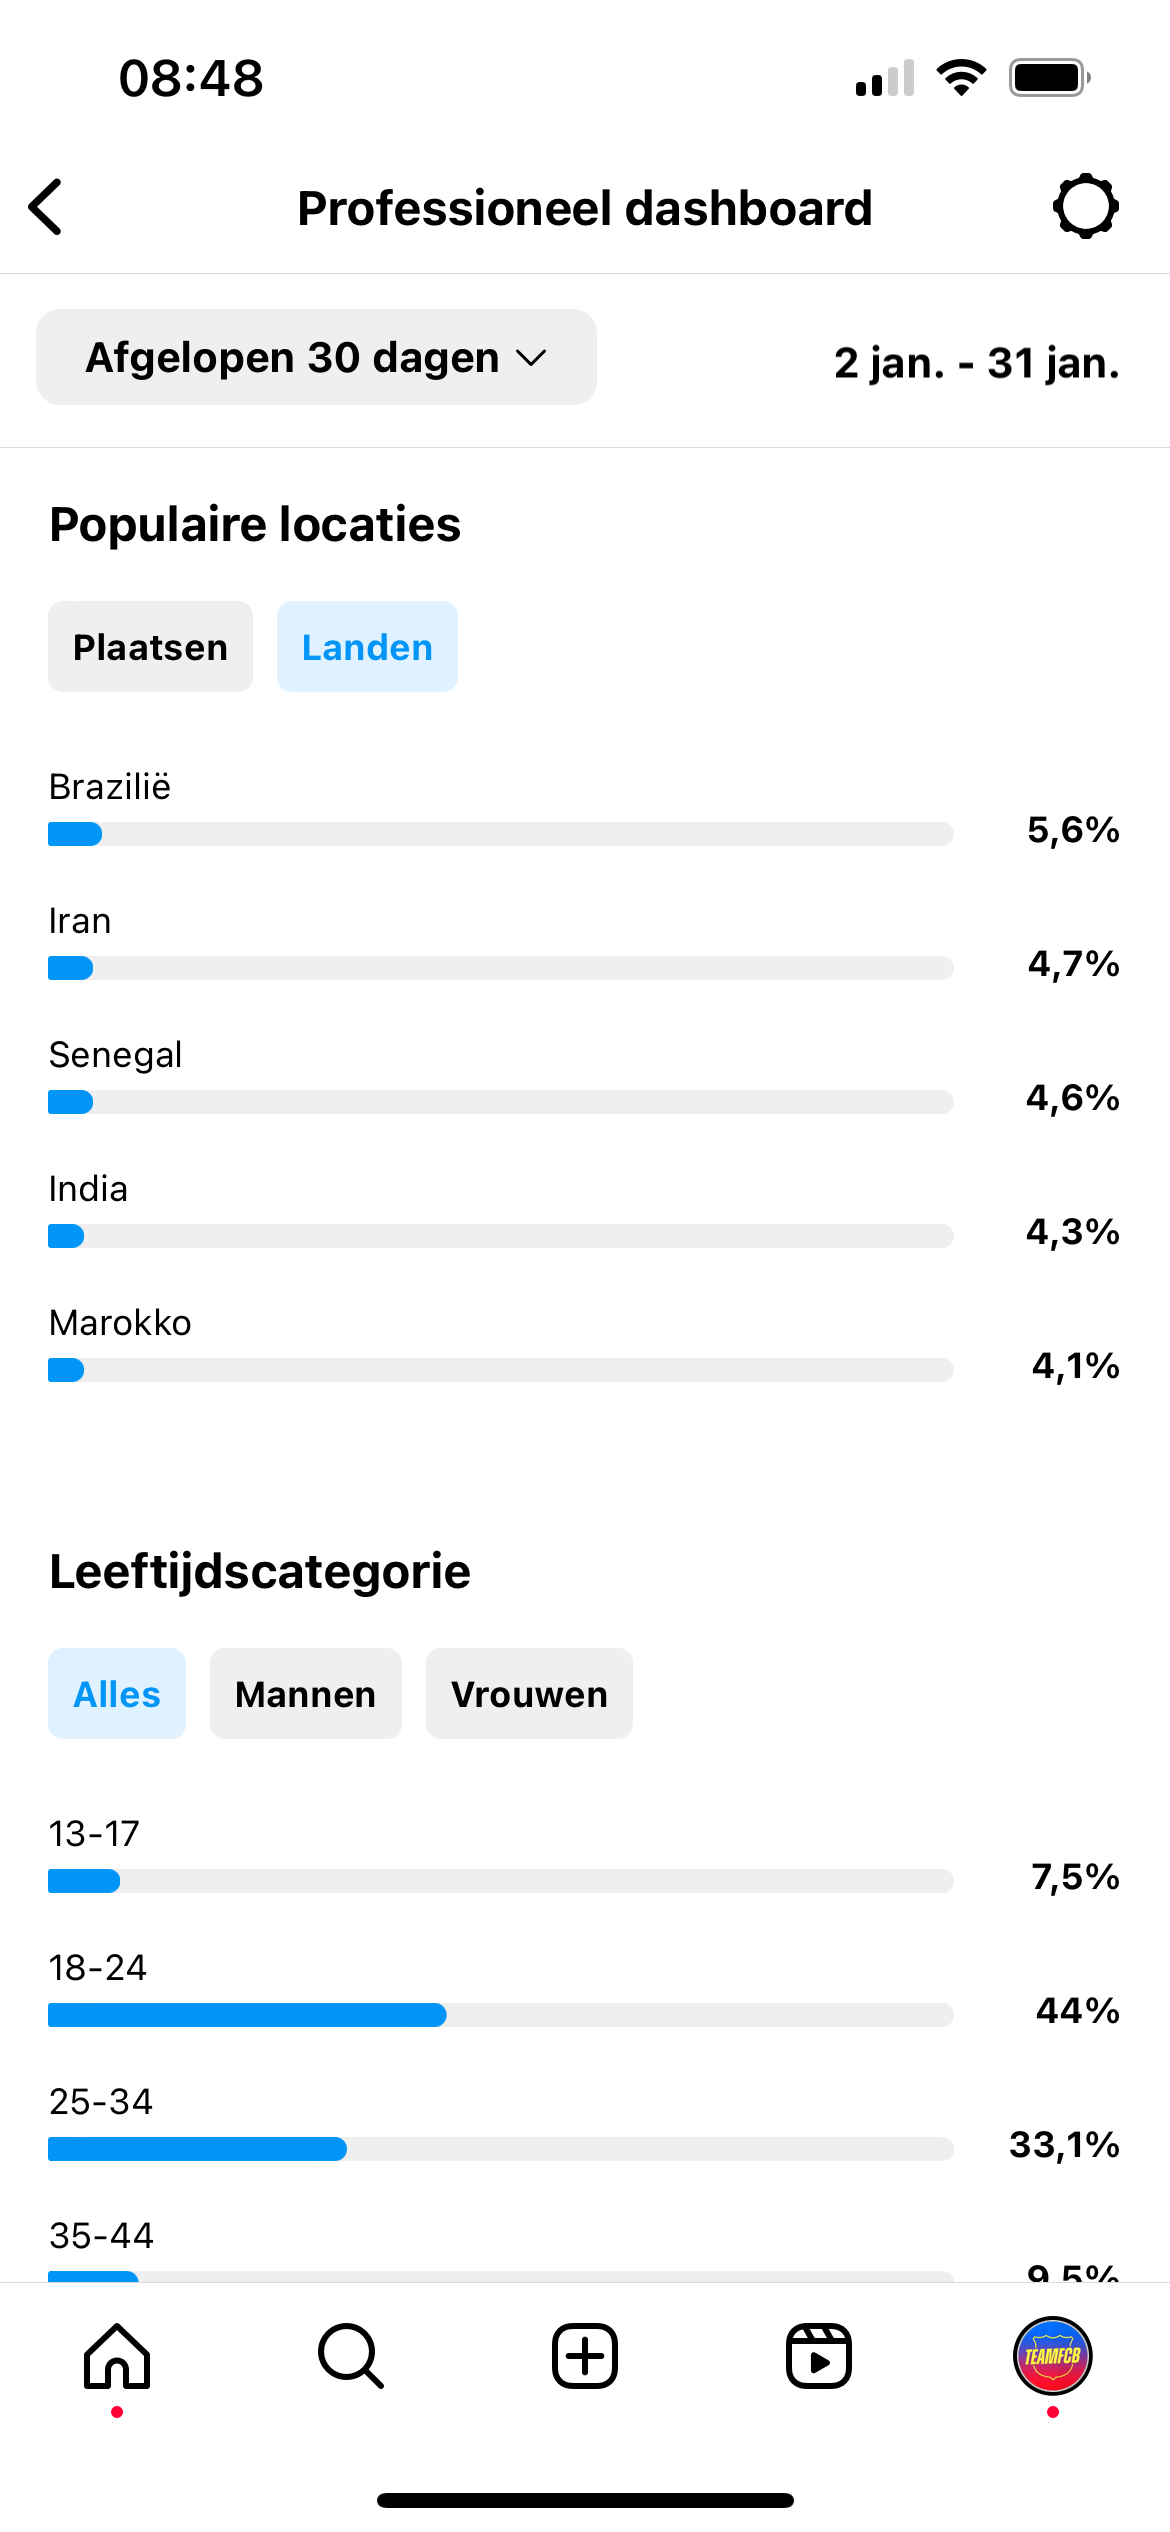Open the Search magnifier icon
This screenshot has width=1170, height=2532.
tap(351, 2356)
